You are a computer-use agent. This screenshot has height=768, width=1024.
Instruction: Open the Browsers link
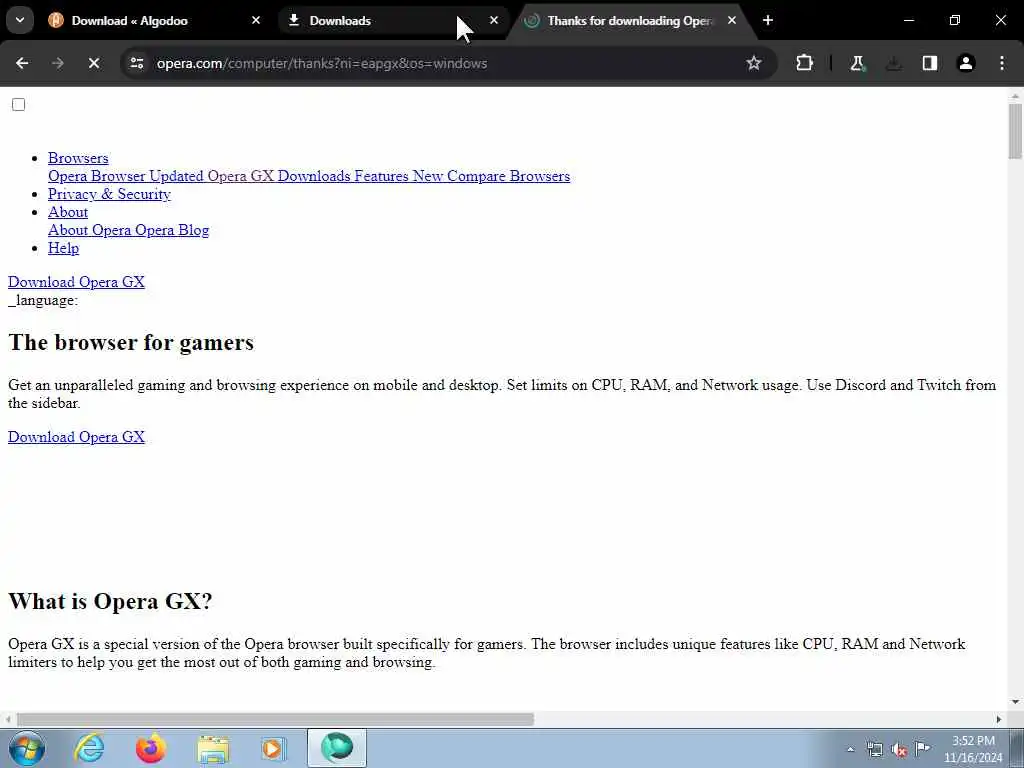(78, 158)
